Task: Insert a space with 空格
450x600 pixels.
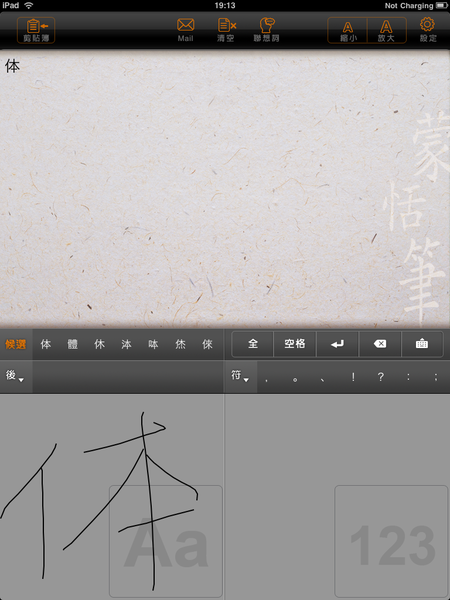Action: tap(295, 344)
